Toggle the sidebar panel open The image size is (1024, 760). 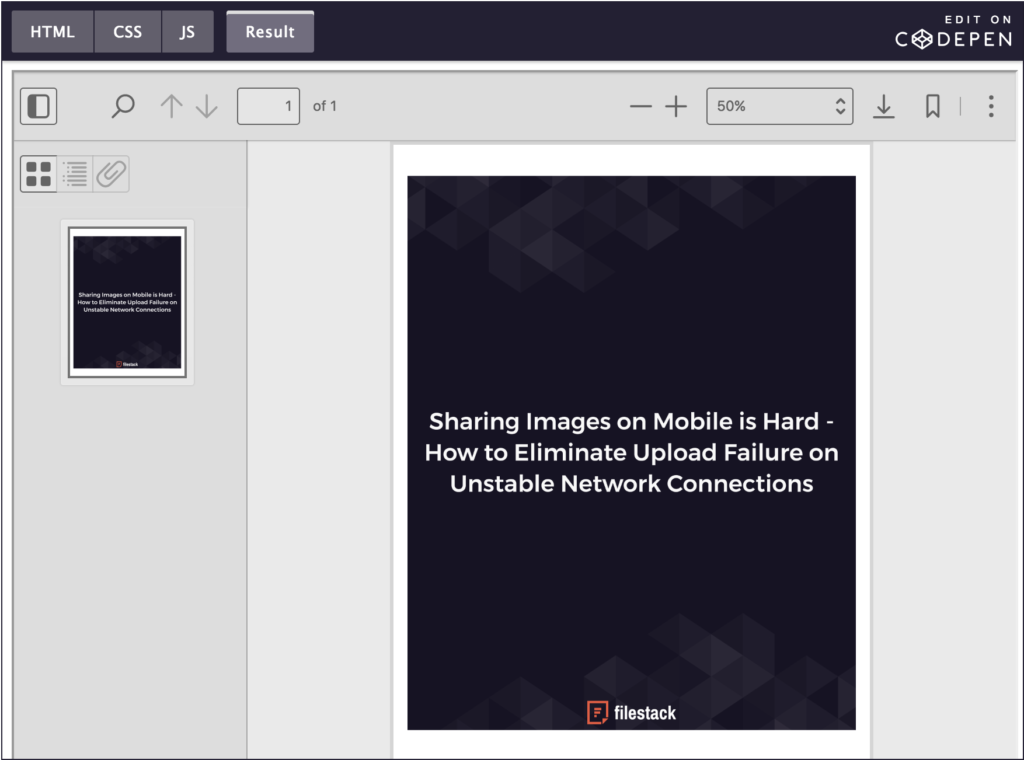tap(38, 105)
